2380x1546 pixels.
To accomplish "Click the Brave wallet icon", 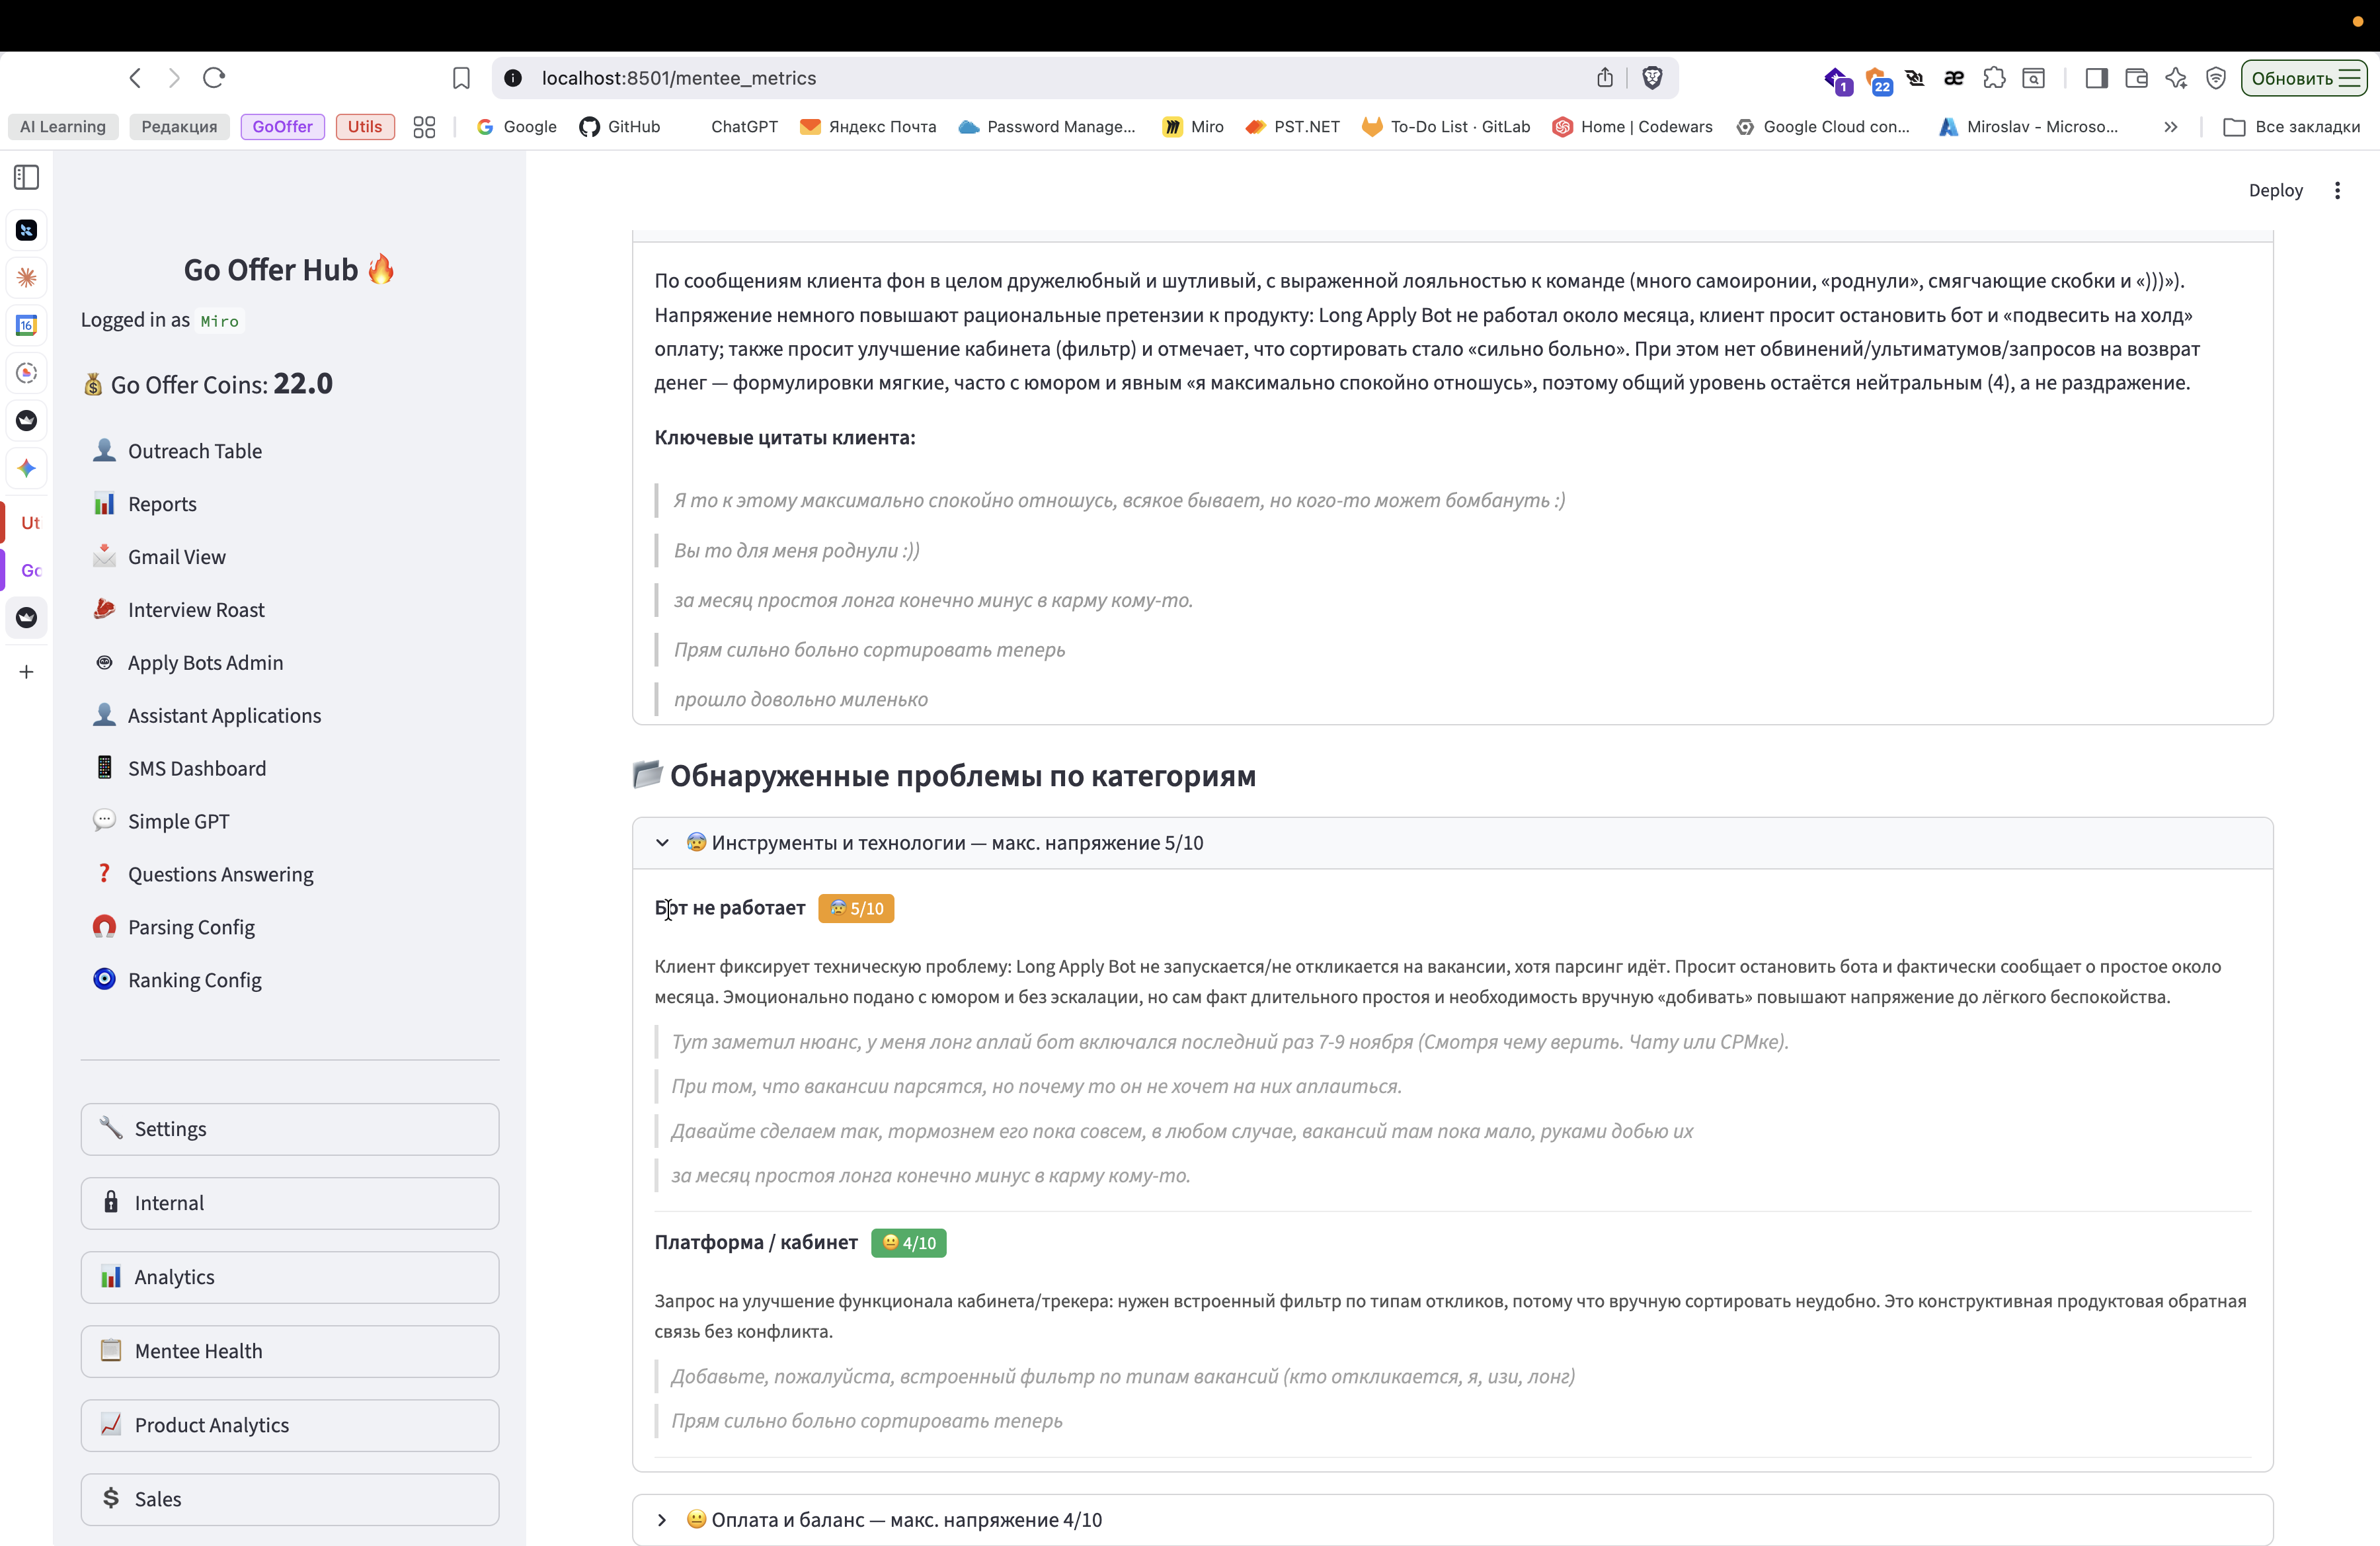I will (x=2136, y=78).
